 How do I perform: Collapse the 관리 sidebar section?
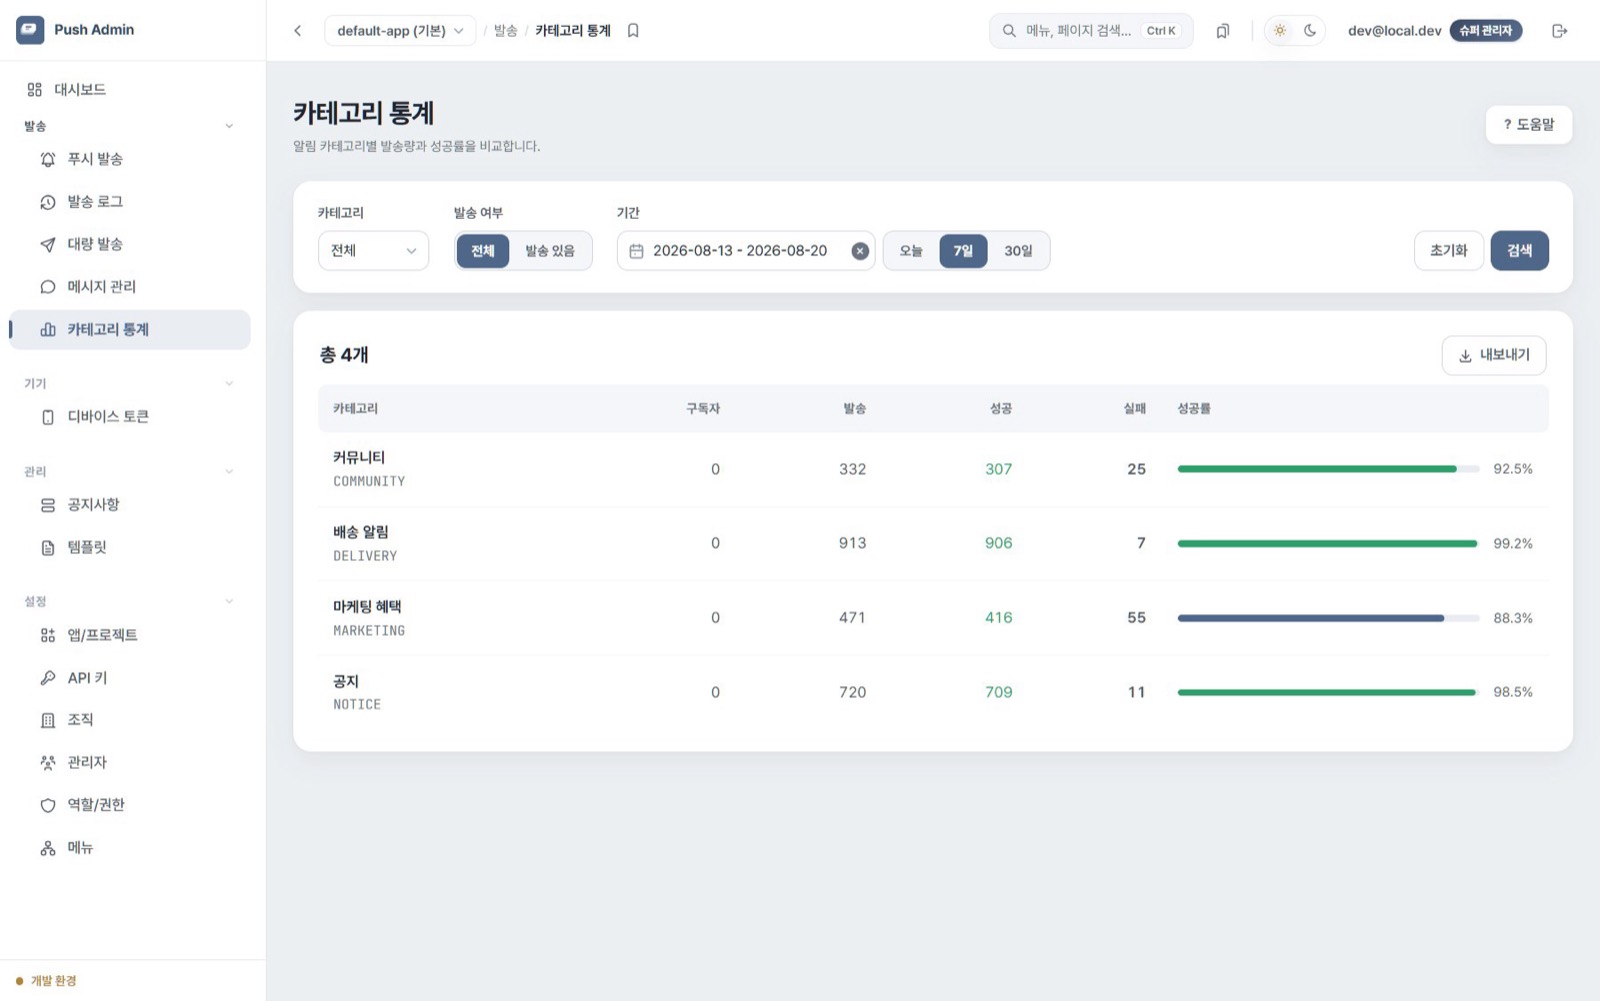tap(229, 471)
